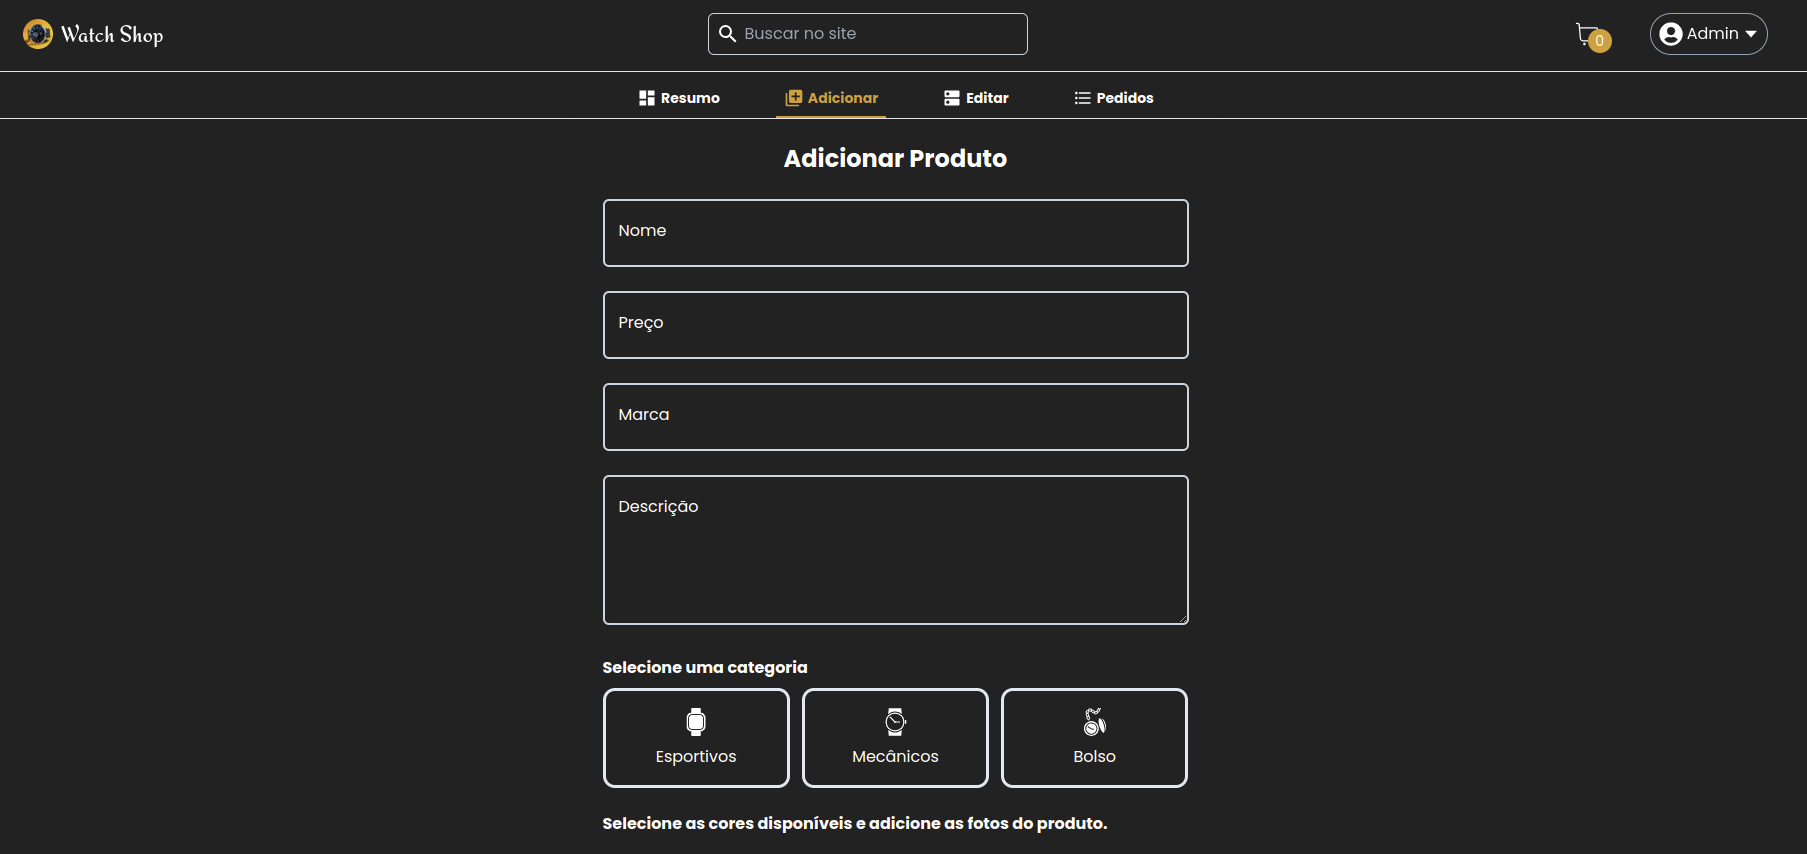The width and height of the screenshot is (1807, 854).
Task: Open the shopping cart icon
Action: [1586, 34]
